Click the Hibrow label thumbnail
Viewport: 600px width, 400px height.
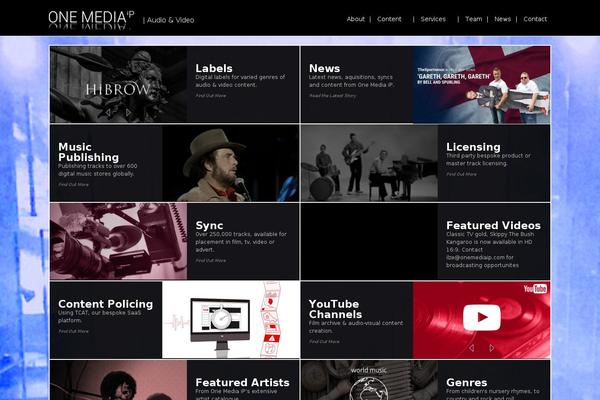119,85
